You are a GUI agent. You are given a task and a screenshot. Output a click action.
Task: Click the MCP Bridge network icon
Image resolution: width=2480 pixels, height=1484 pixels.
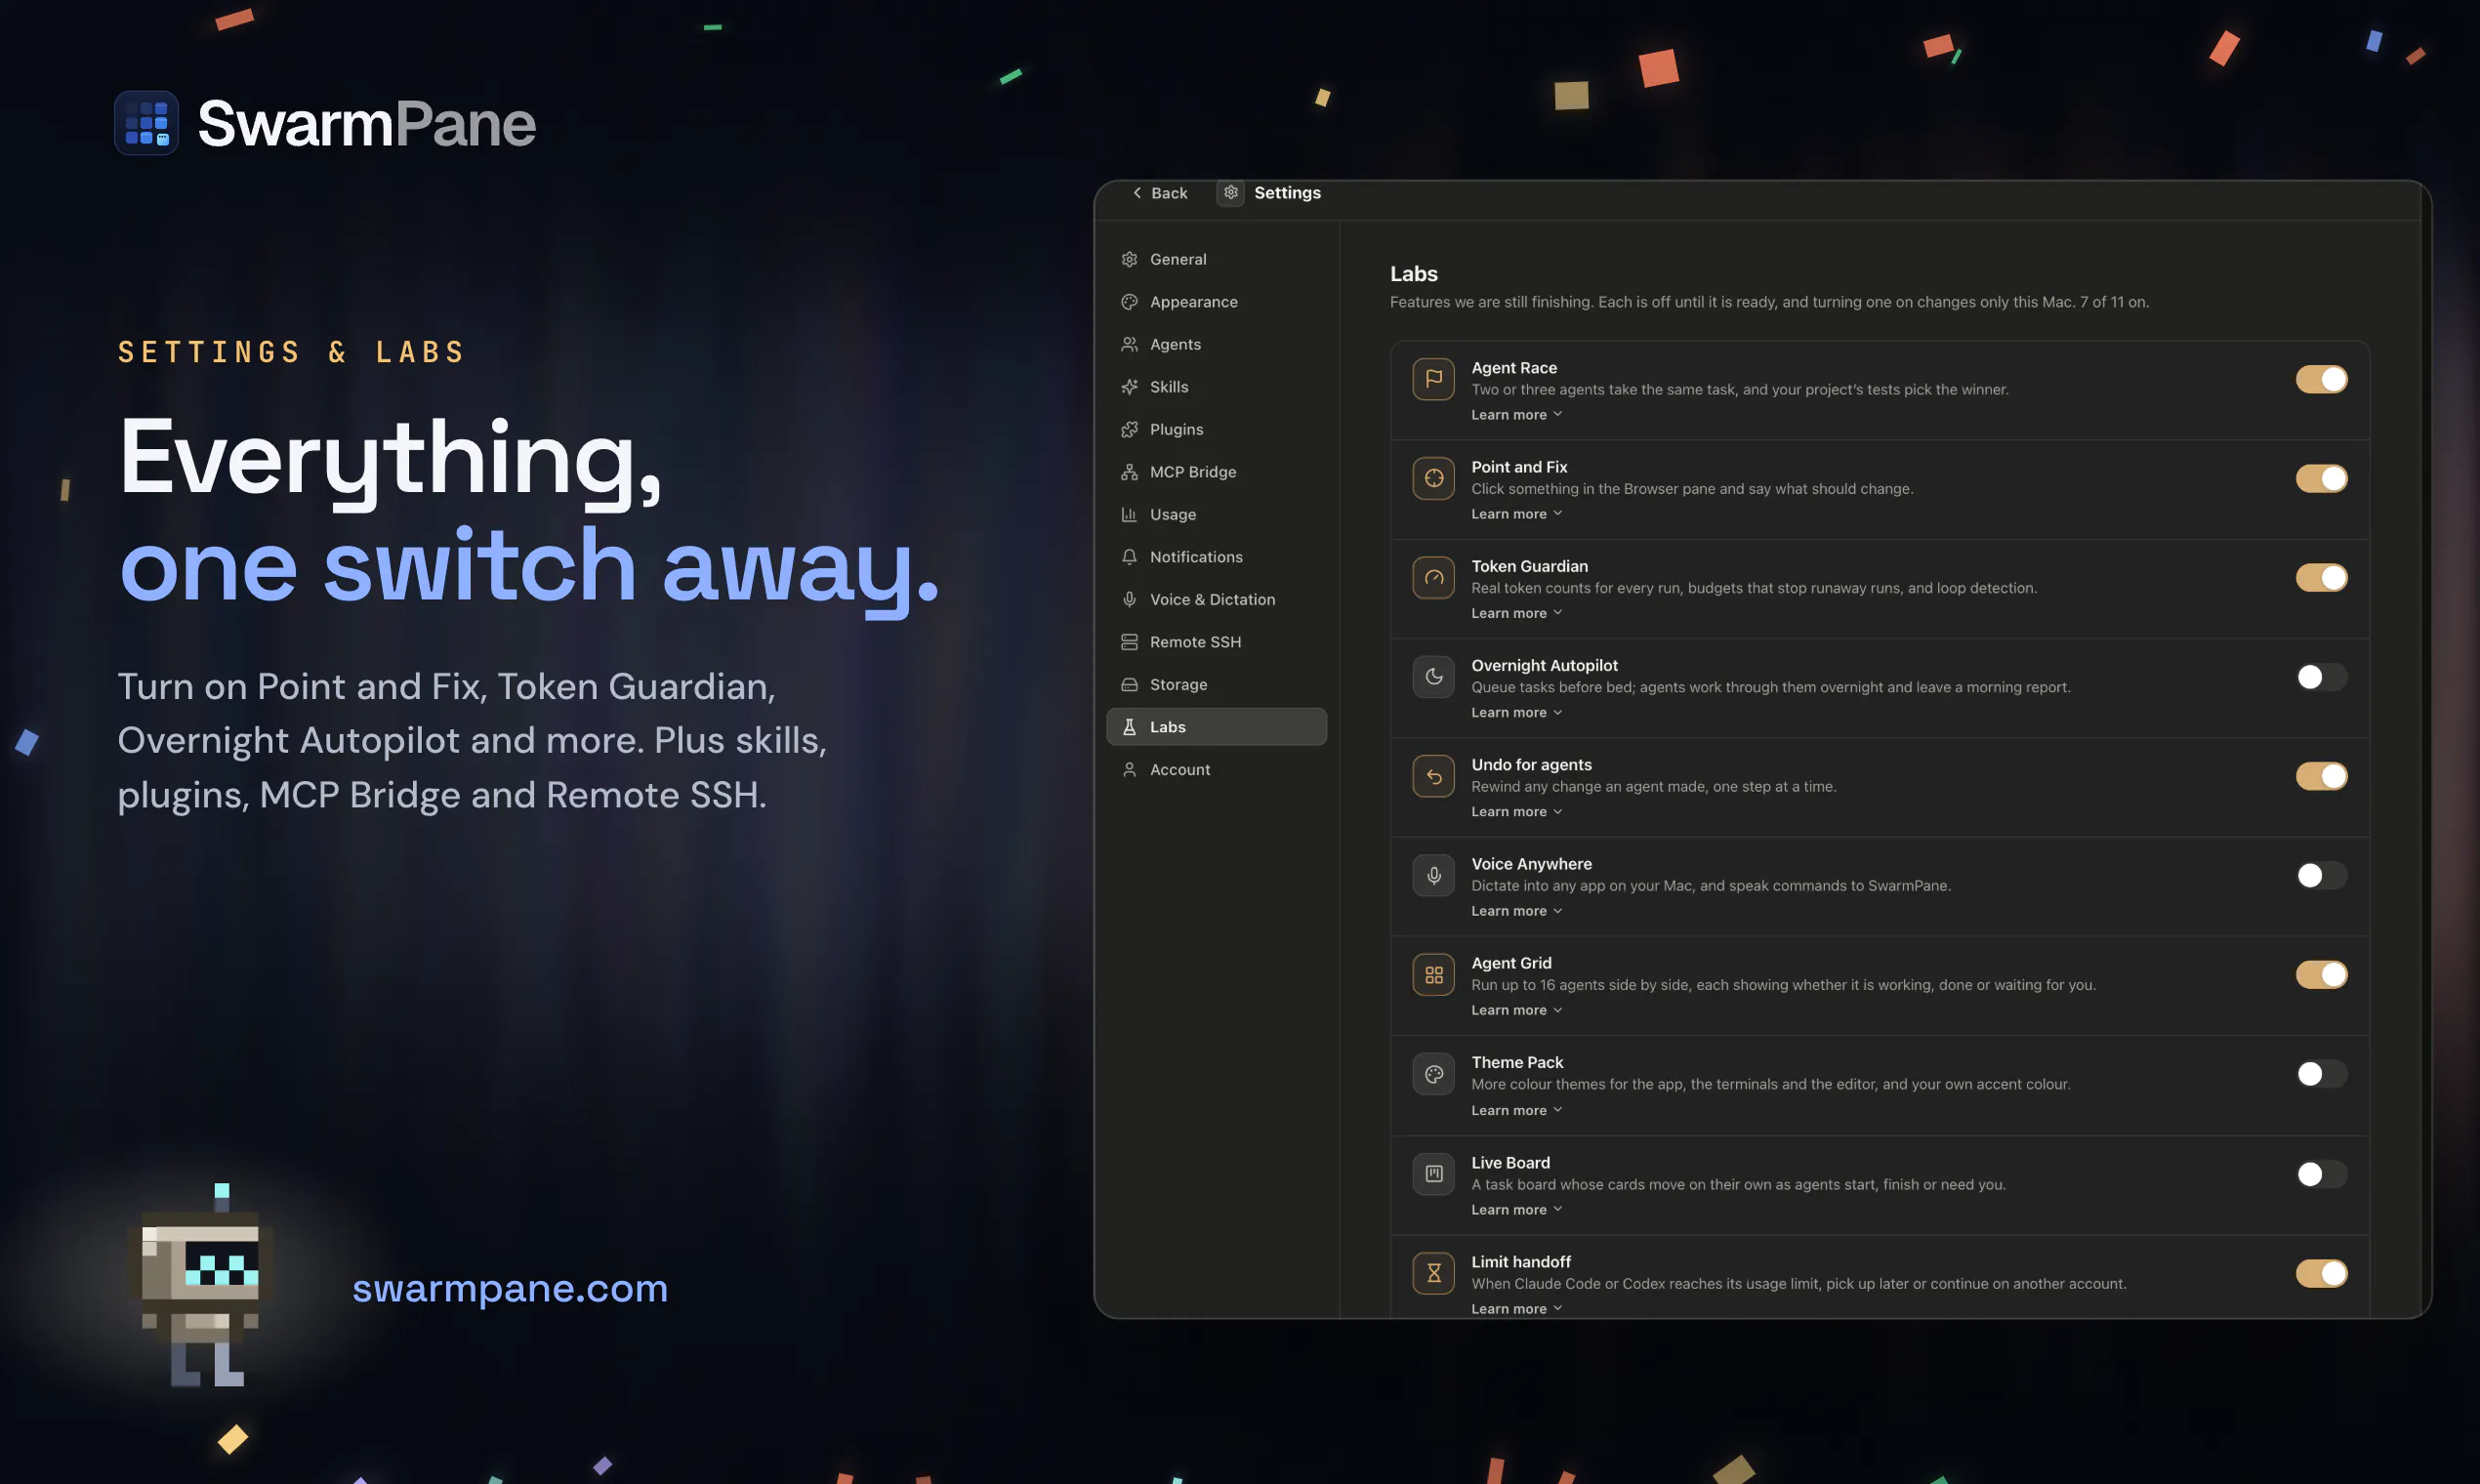click(x=1129, y=472)
